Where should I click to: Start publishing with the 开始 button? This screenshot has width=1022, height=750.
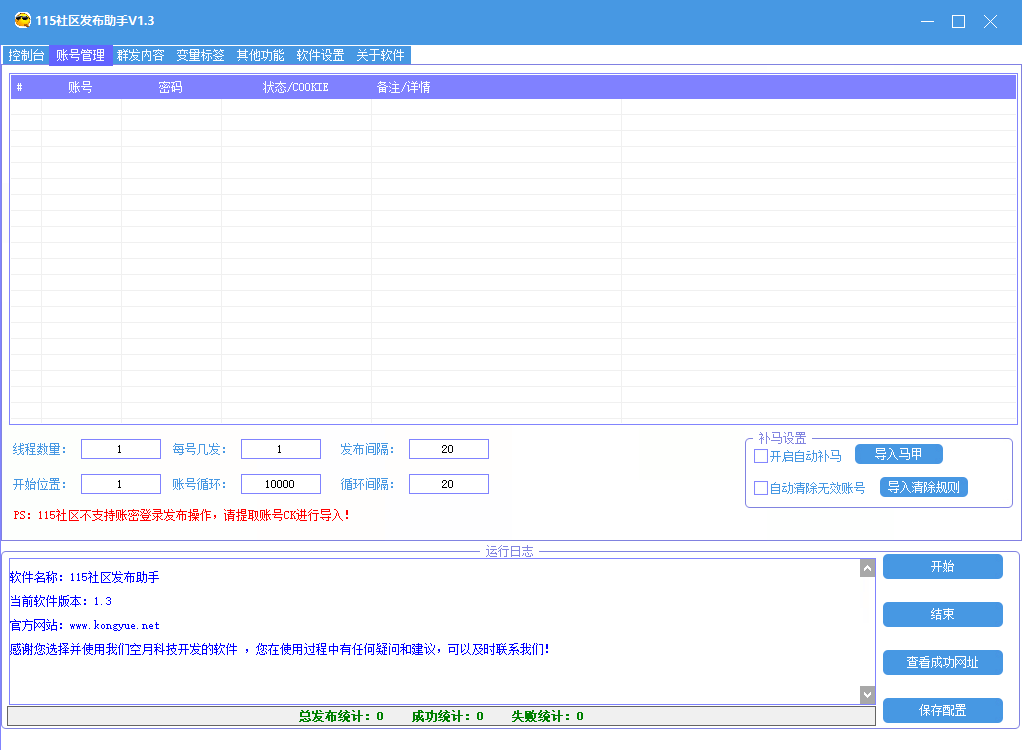point(942,566)
